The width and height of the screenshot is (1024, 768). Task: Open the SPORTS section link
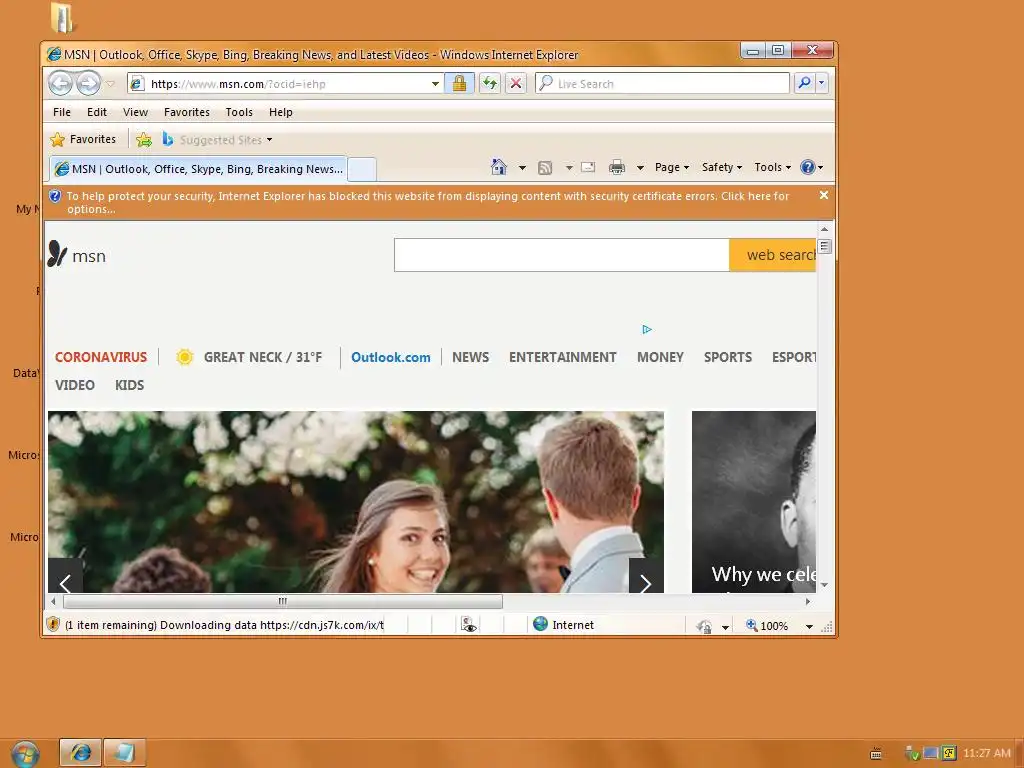[728, 357]
